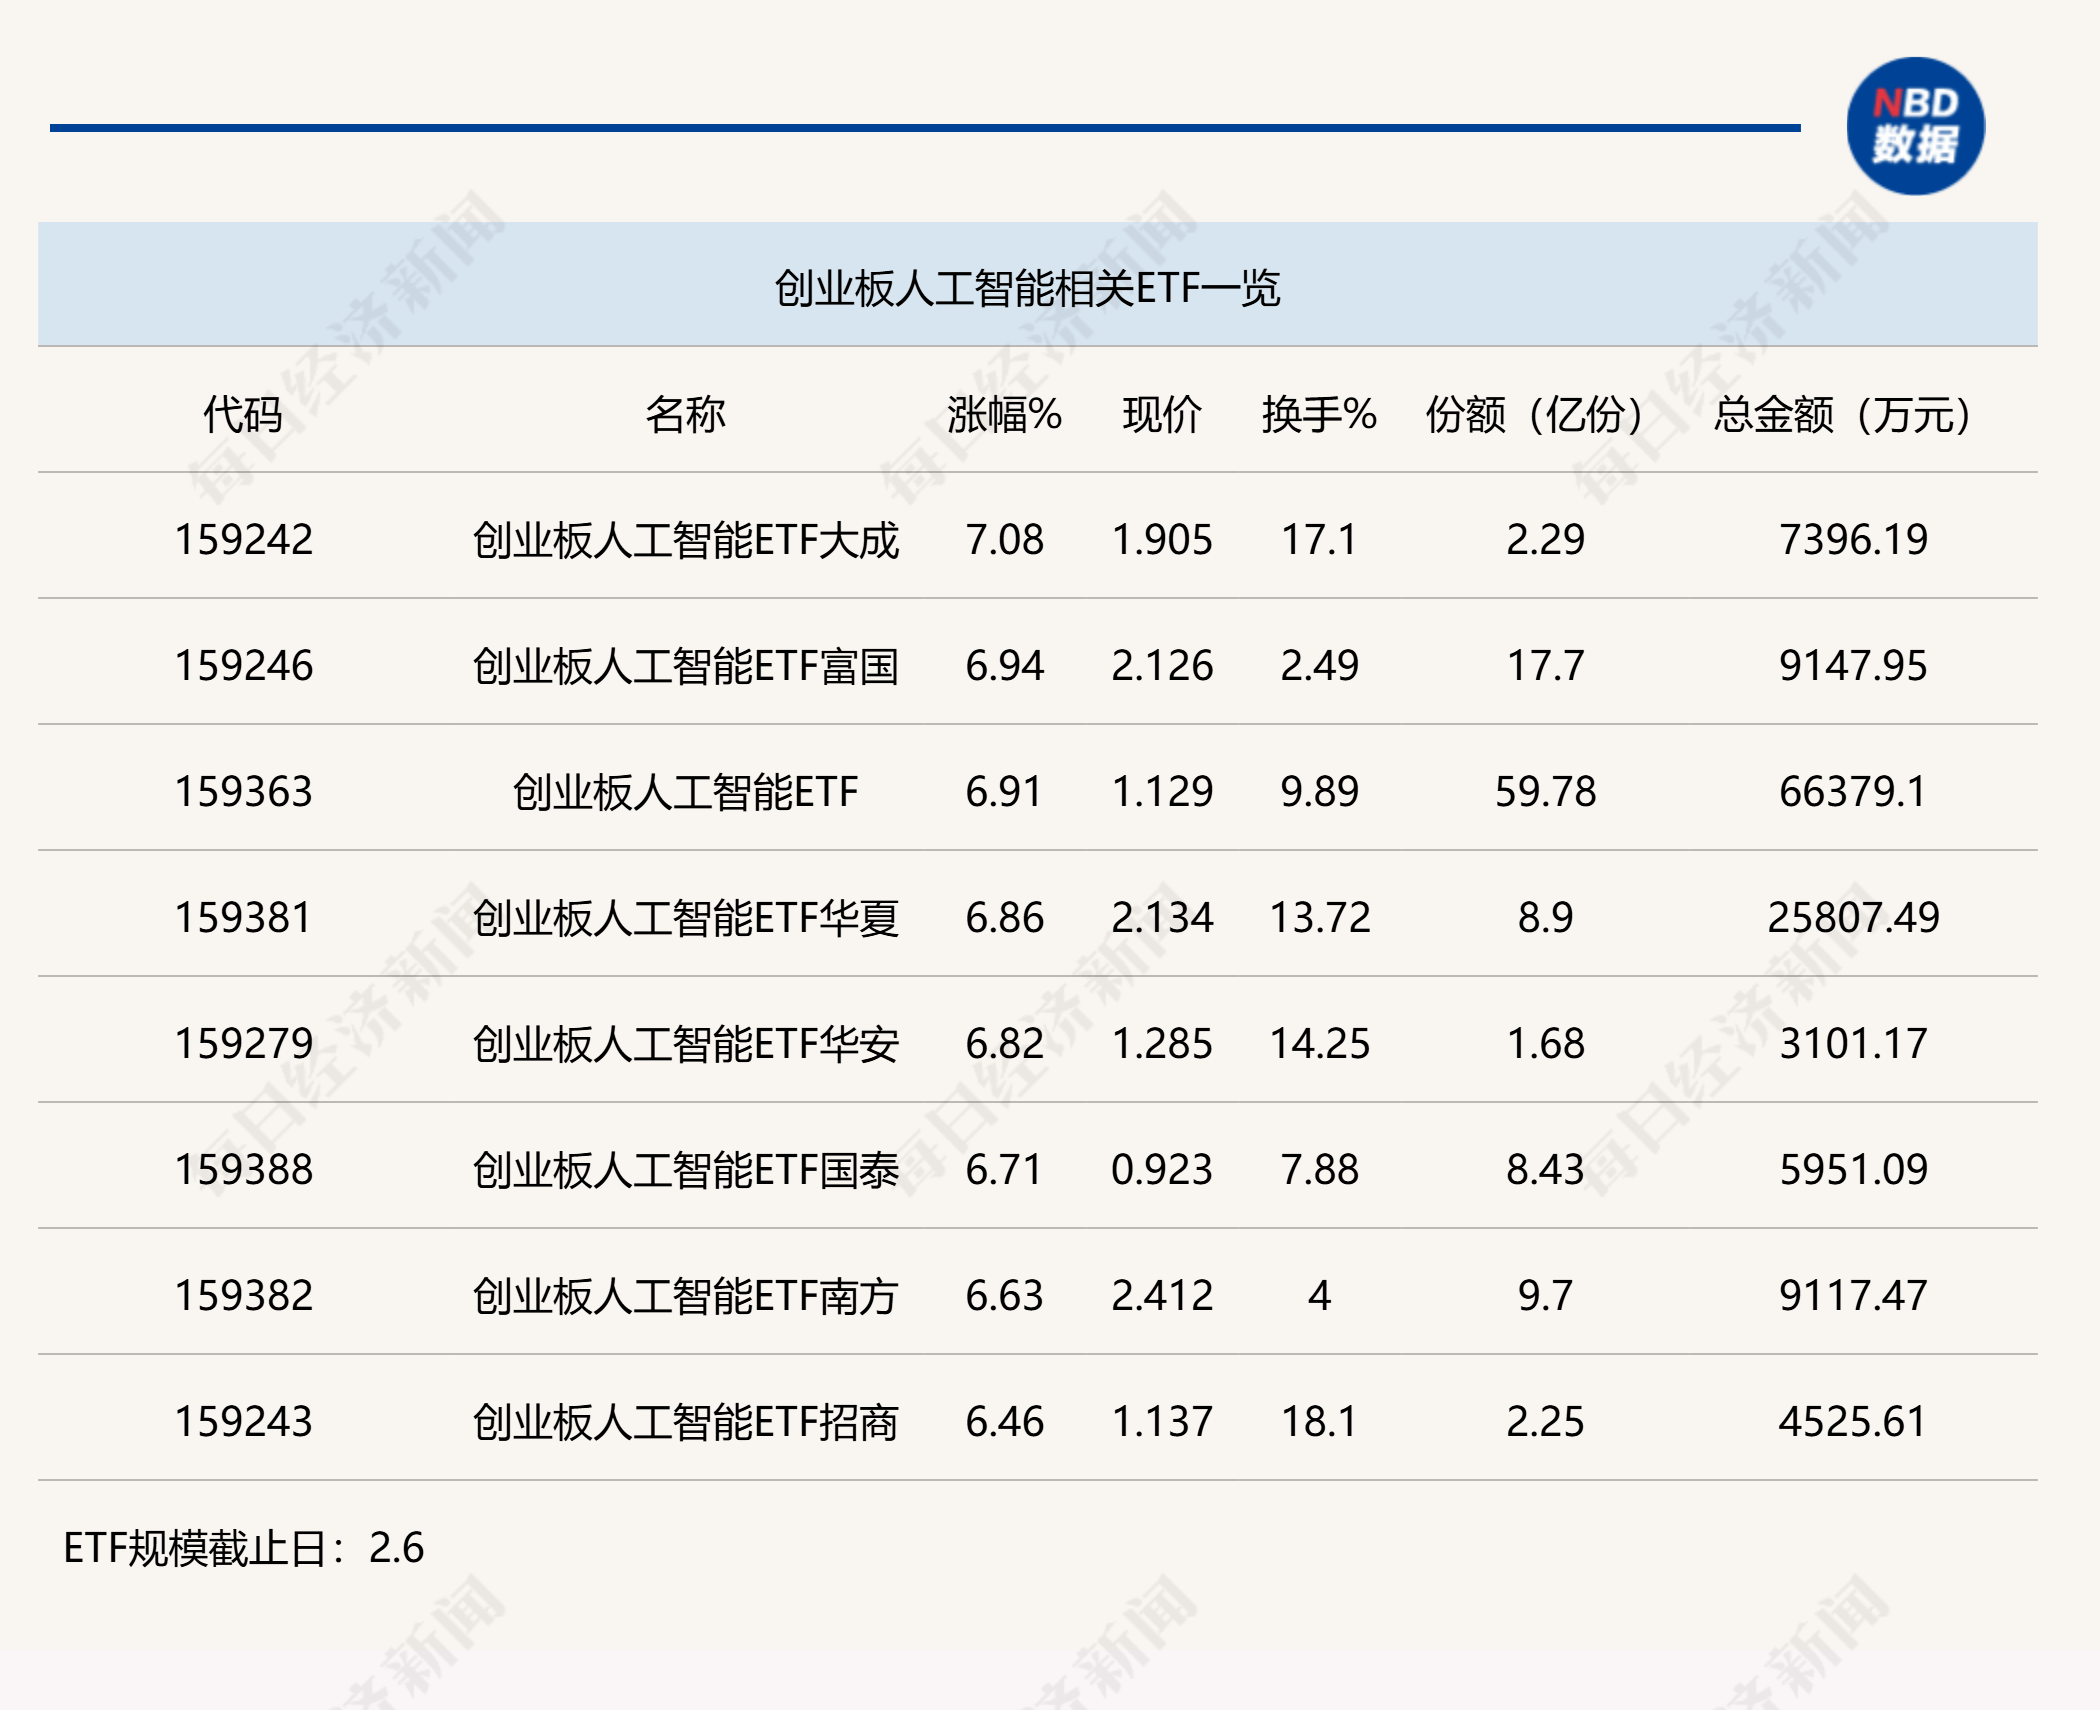2100x1710 pixels.
Task: Click the 创业板人工智能ETF南方 row name
Action: pos(685,1296)
